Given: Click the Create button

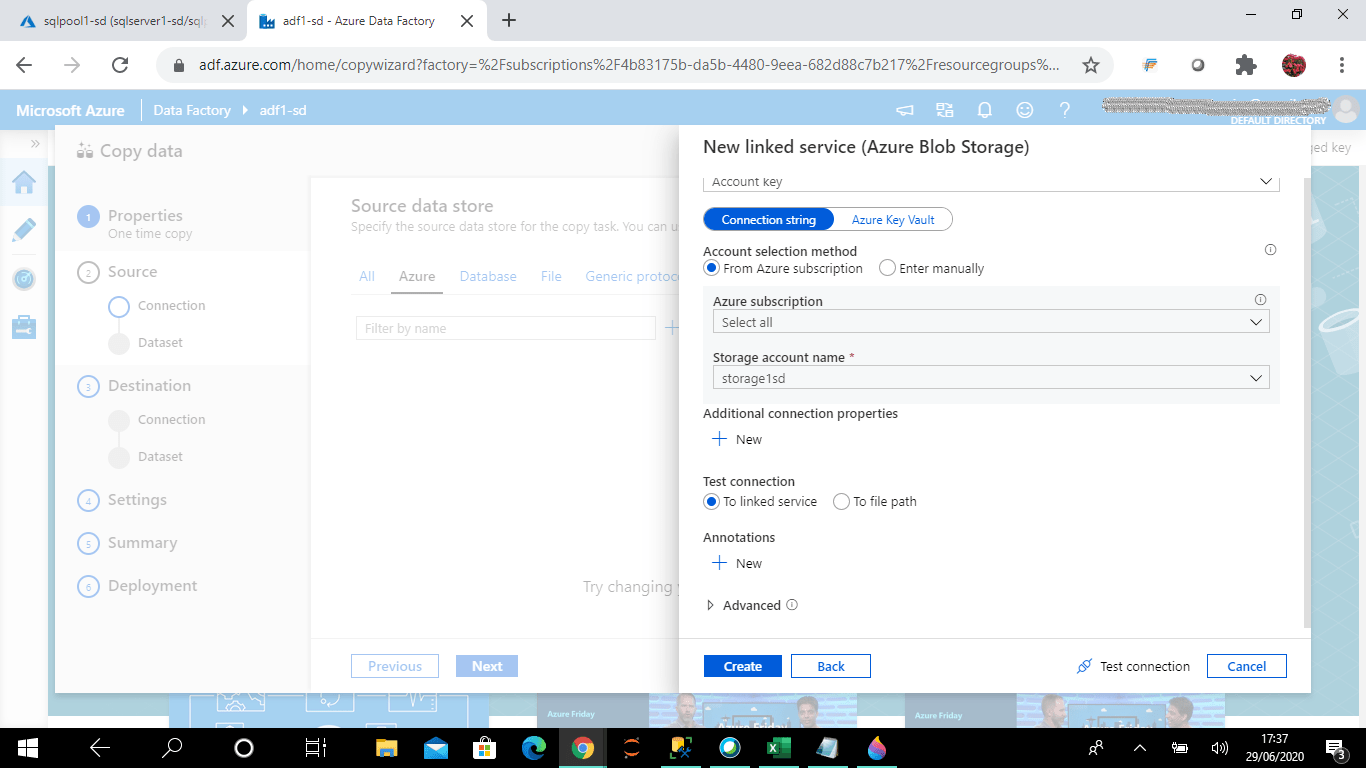Looking at the screenshot, I should point(742,665).
